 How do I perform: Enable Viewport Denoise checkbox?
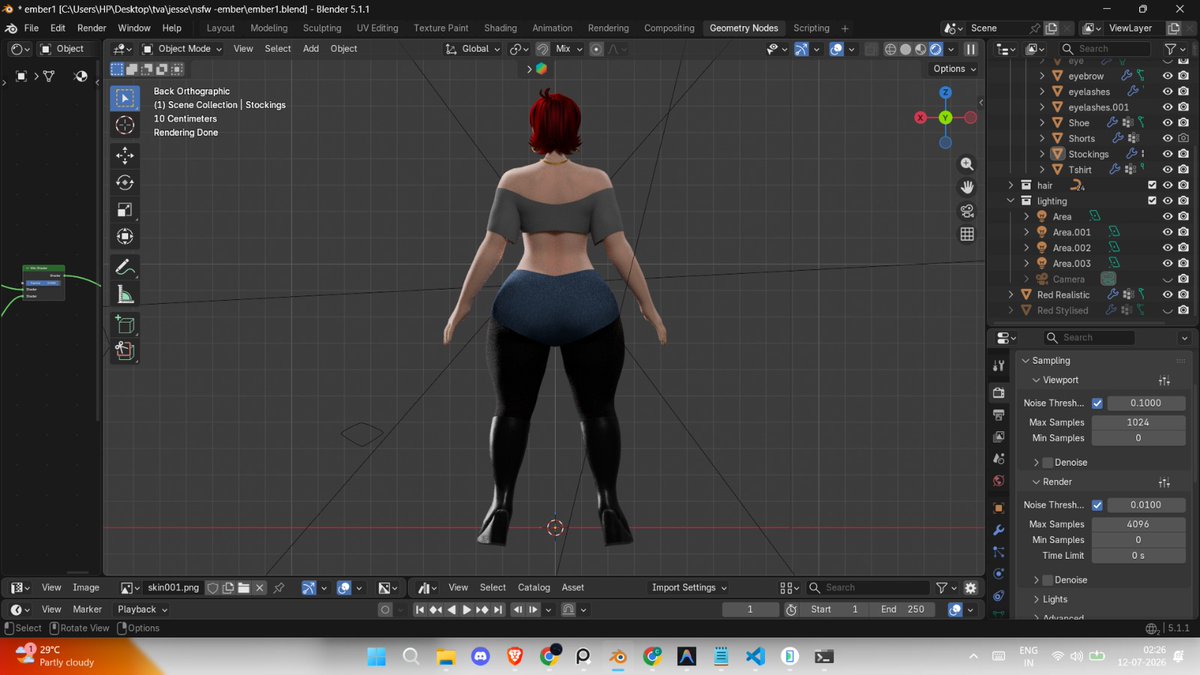point(1048,462)
